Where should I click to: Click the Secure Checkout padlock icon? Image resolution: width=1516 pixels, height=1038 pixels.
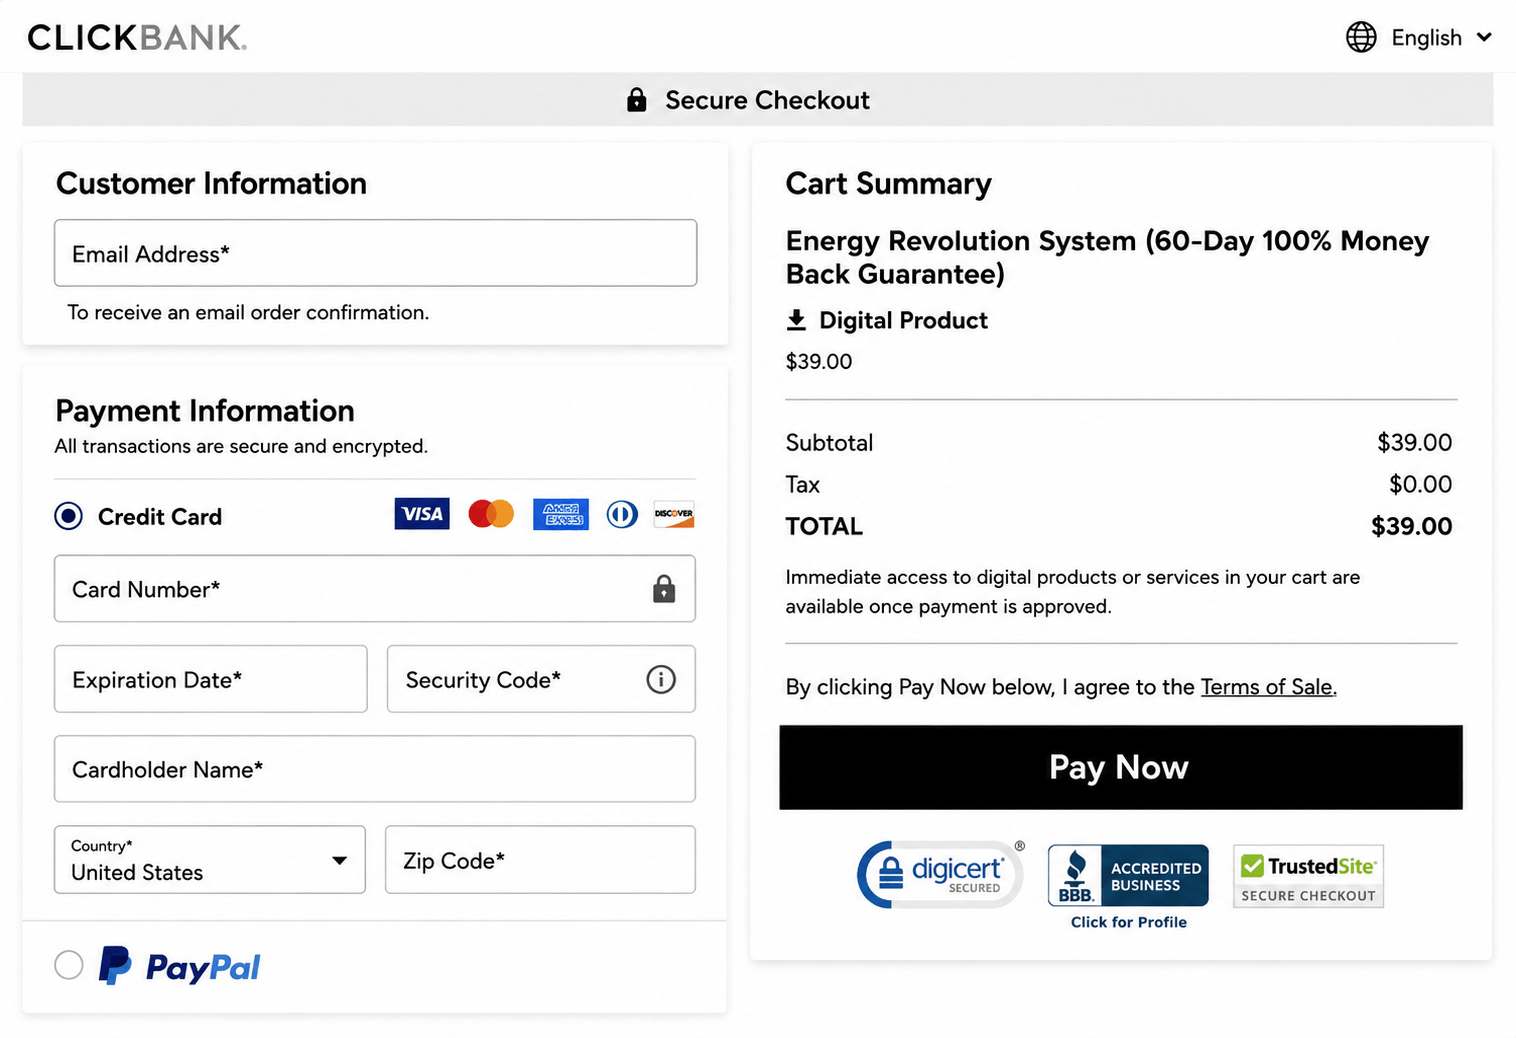[x=636, y=100]
